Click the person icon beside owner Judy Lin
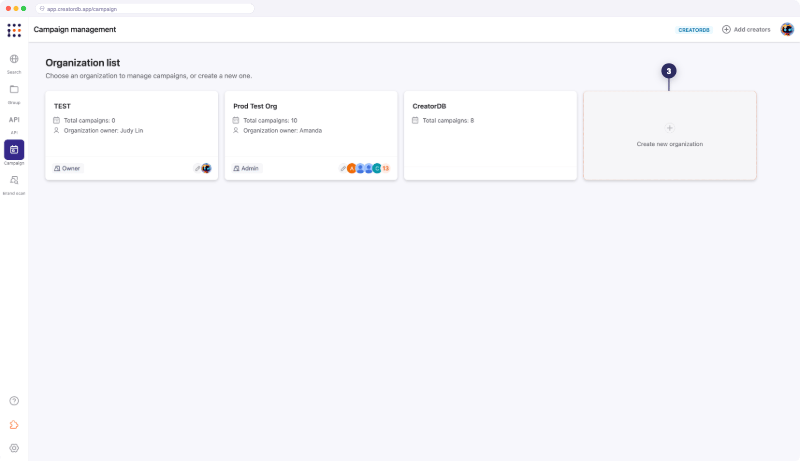800x461 pixels. coord(57,131)
